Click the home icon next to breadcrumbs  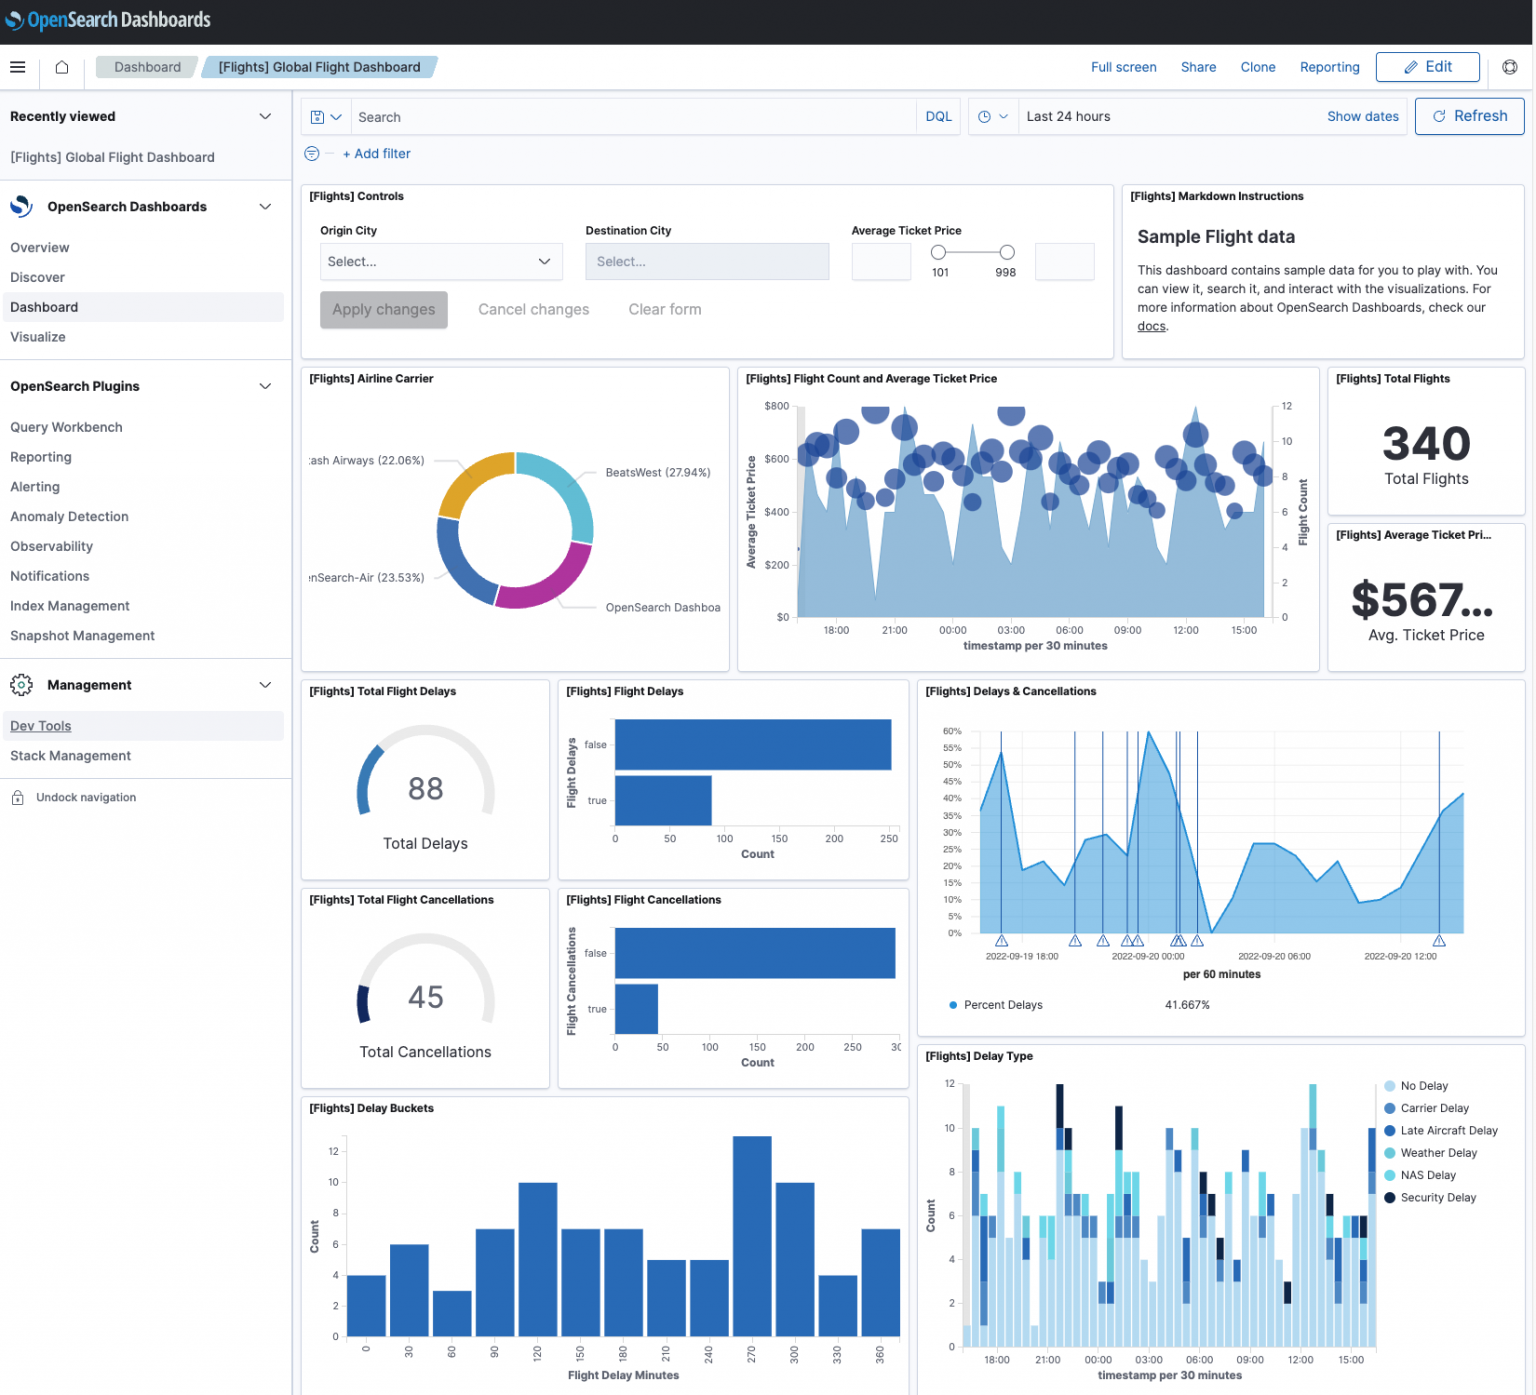[60, 66]
